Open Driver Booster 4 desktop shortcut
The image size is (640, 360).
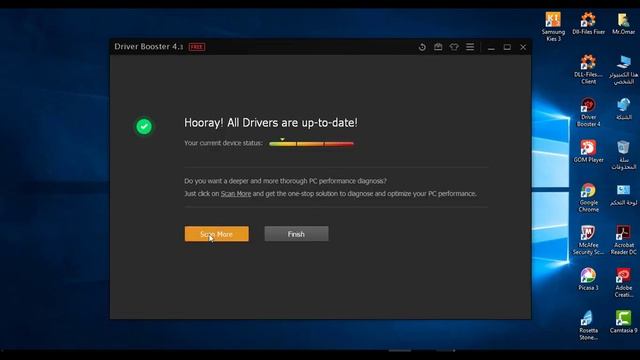(588, 112)
